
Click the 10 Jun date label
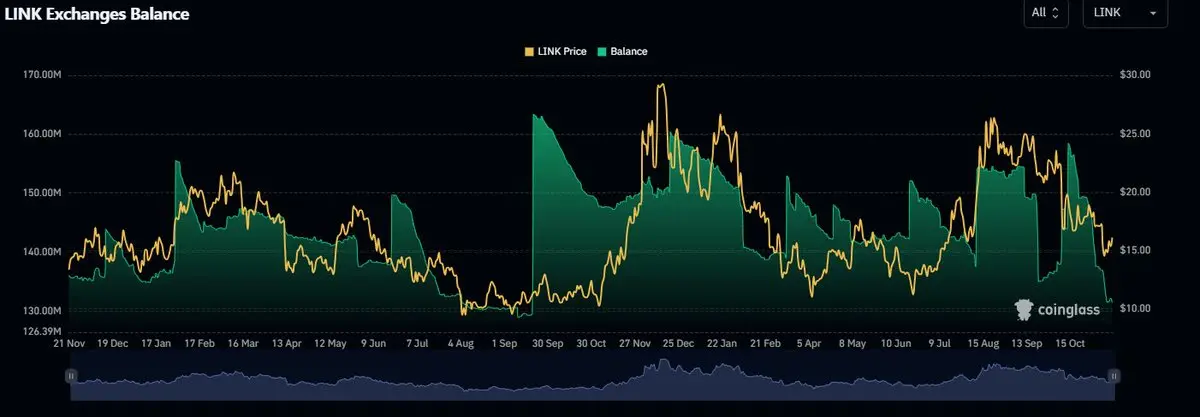pos(895,343)
